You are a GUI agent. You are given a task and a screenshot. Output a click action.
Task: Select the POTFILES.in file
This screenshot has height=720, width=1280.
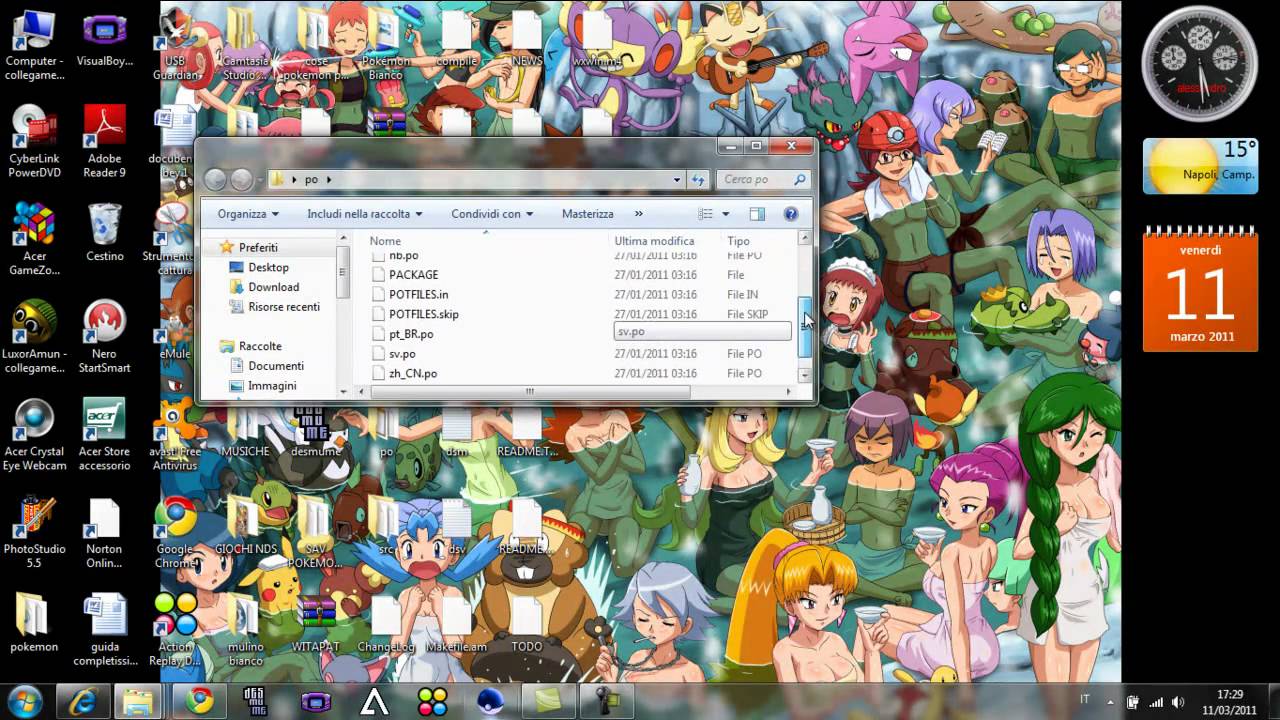pyautogui.click(x=418, y=295)
